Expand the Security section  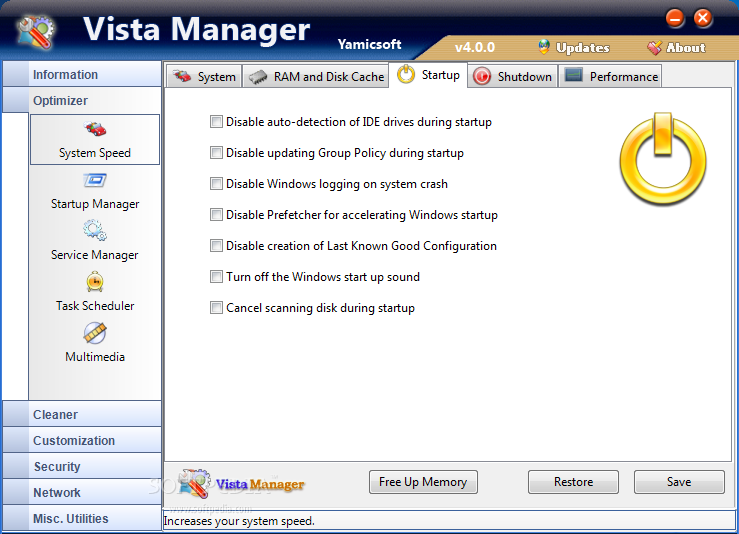82,466
